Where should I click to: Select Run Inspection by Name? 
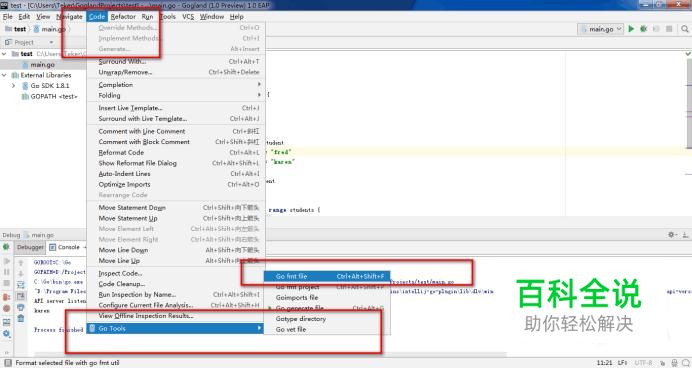click(x=176, y=295)
